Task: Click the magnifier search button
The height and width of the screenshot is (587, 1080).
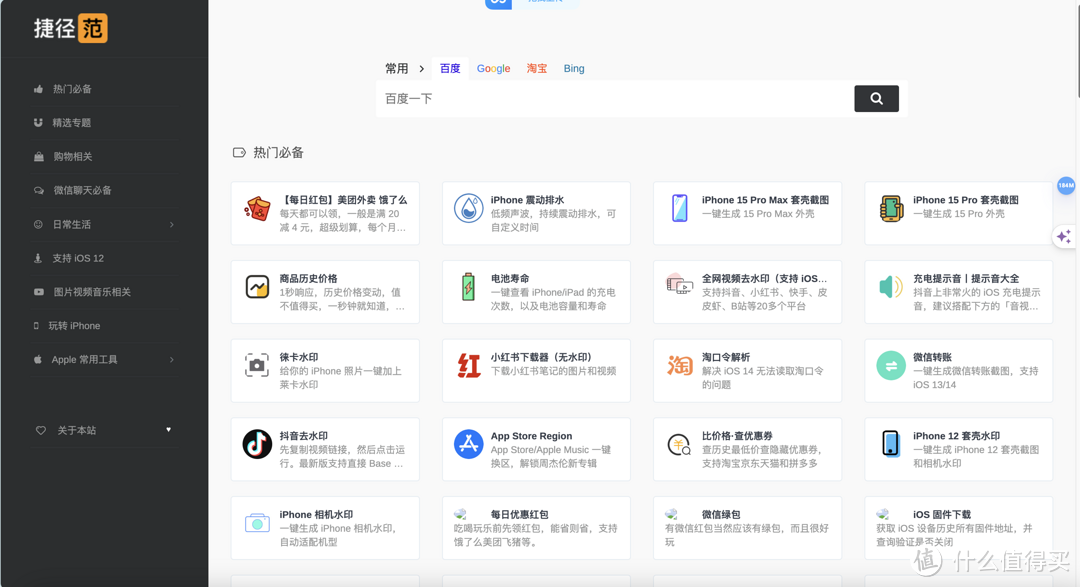Action: coord(876,99)
